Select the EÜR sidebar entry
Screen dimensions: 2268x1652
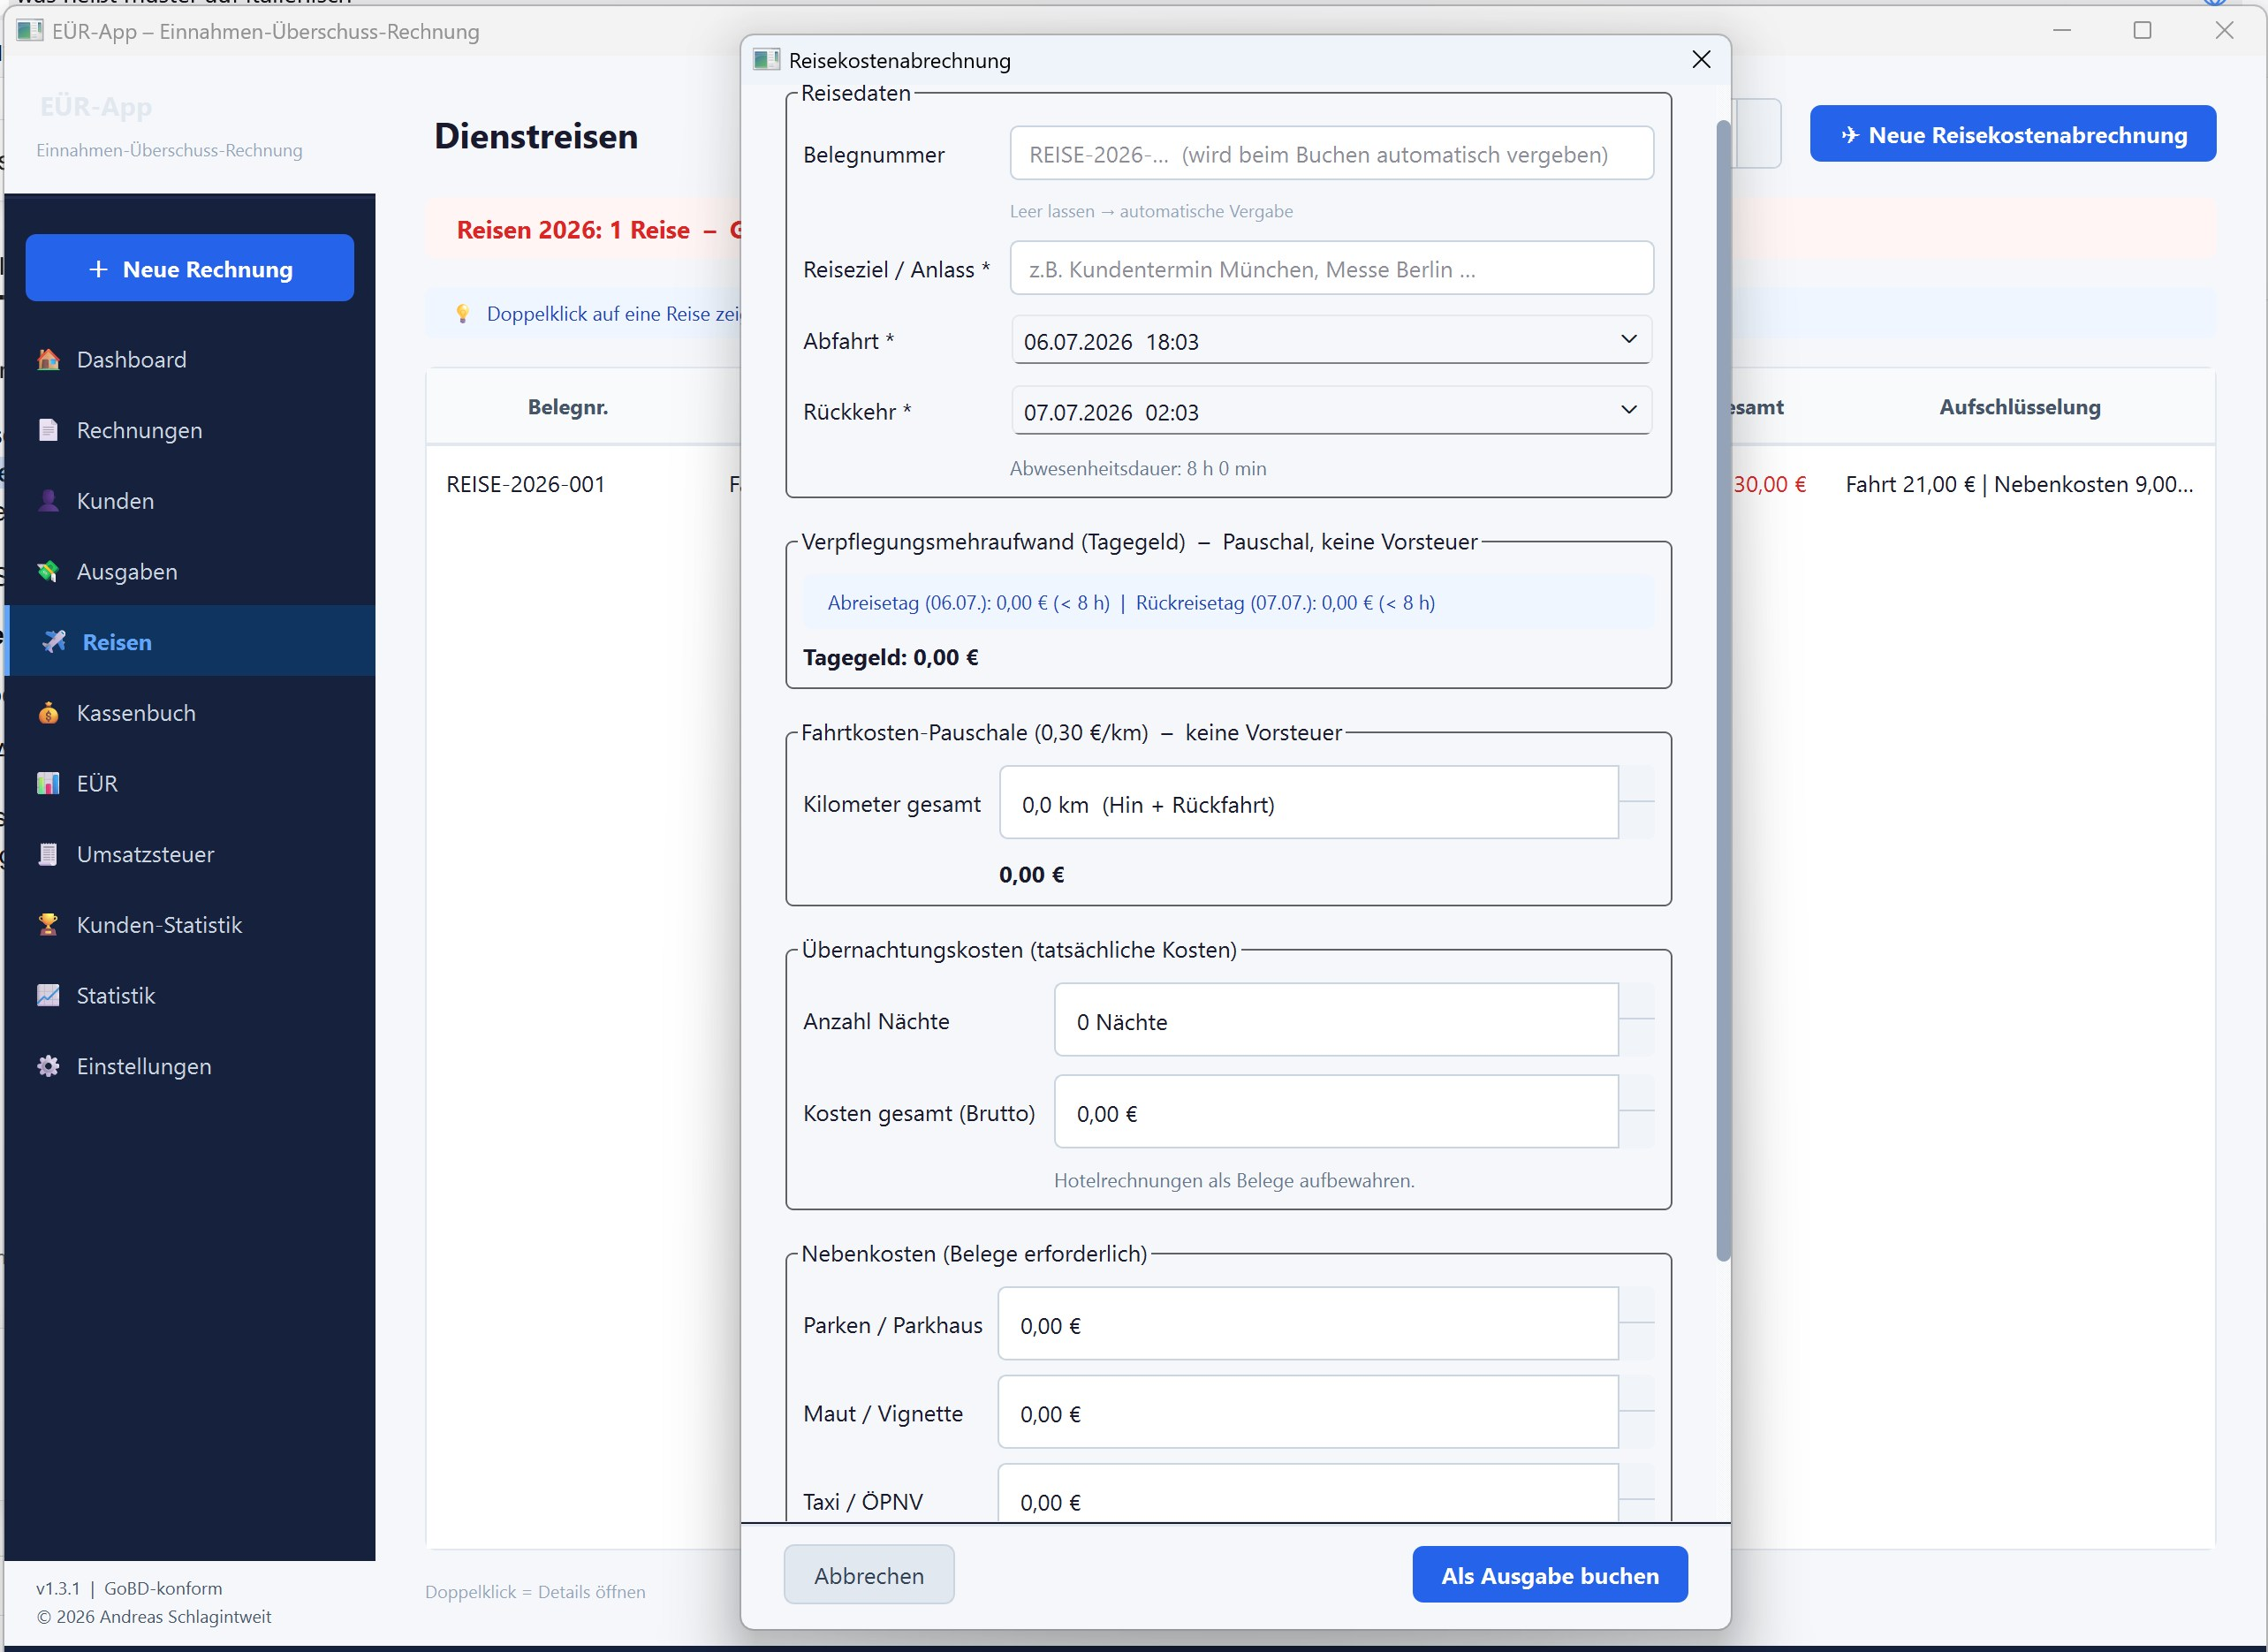pos(190,784)
